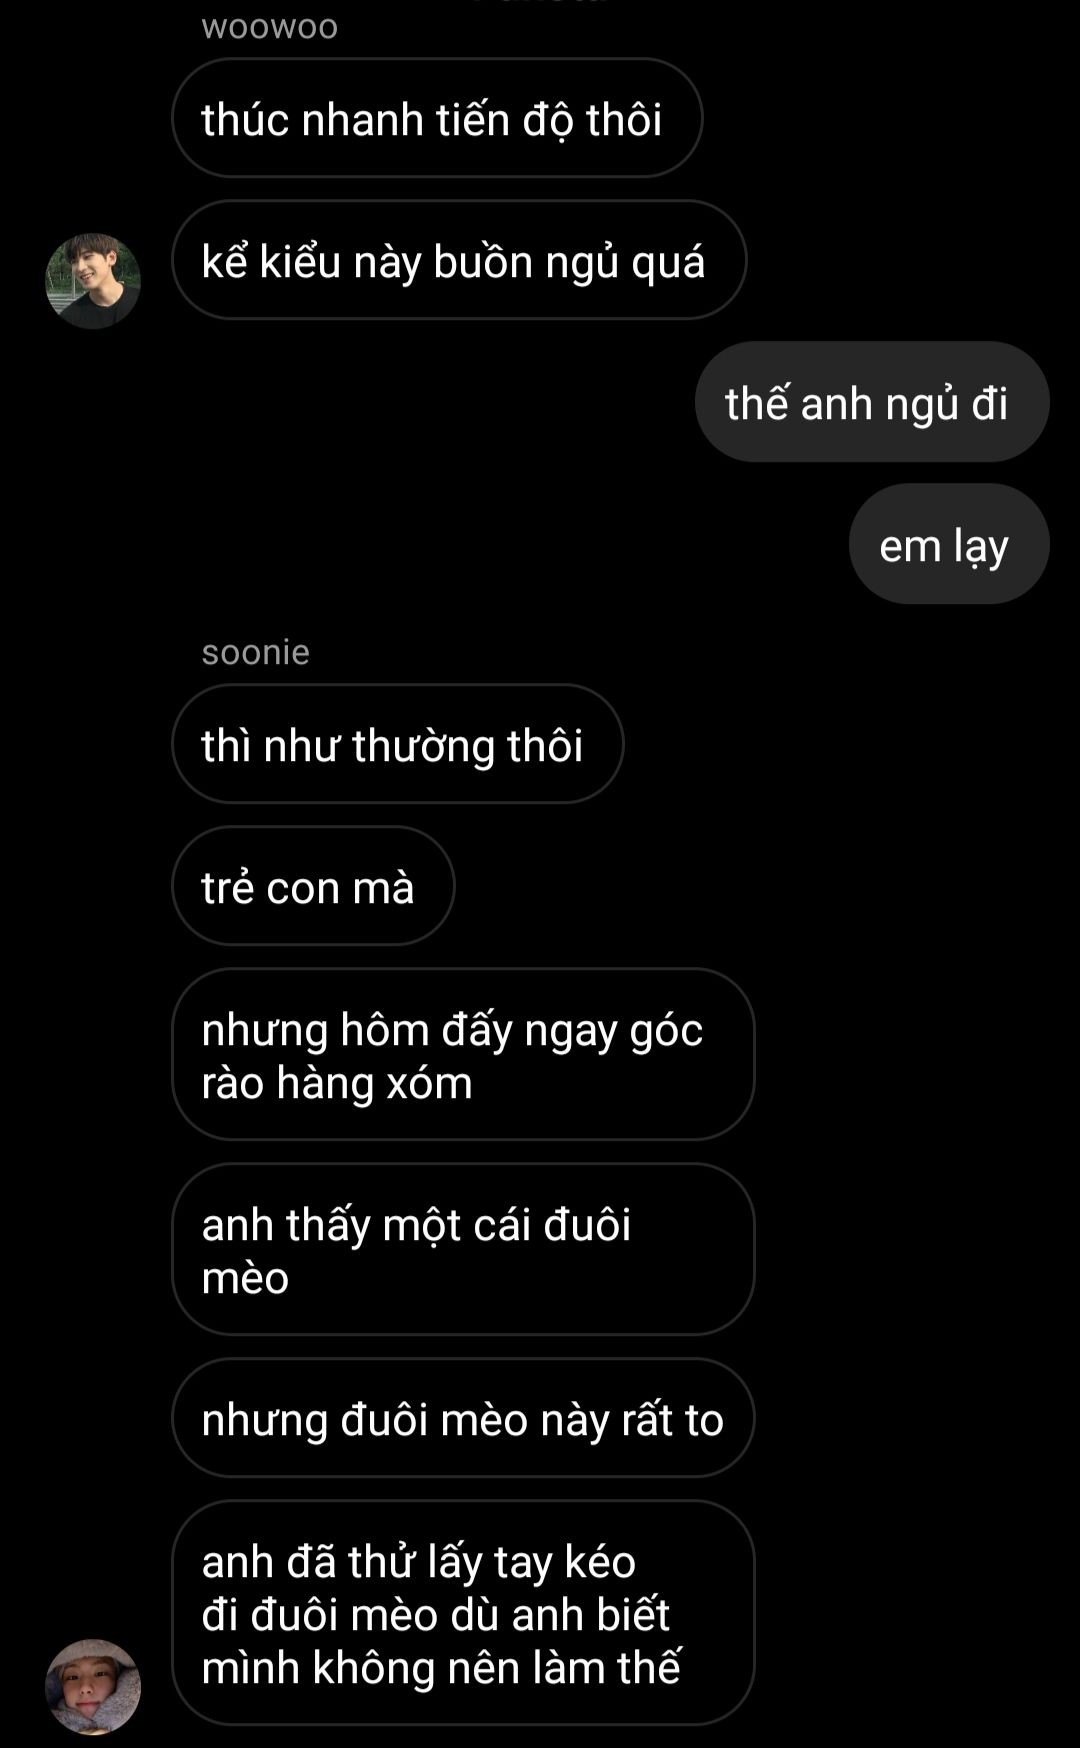Screen dimensions: 1080x1748
Task: Open woowoo's profile picture avatar
Action: coord(93,281)
